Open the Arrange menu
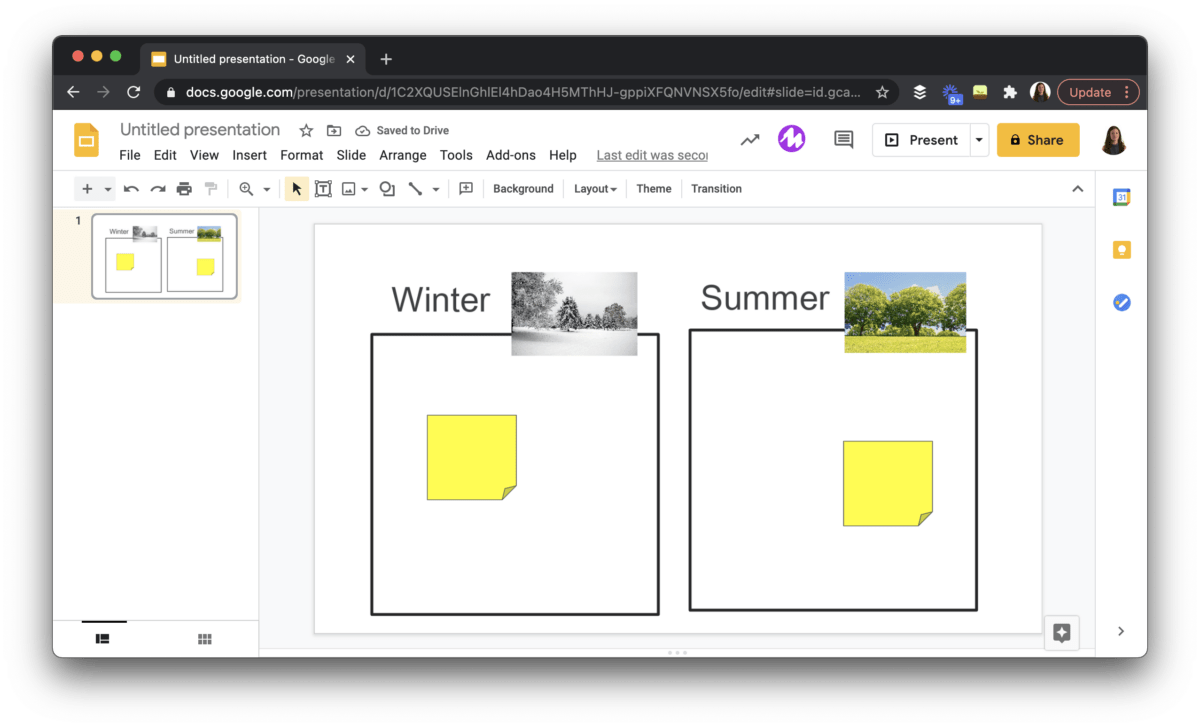This screenshot has height=727, width=1200. (402, 155)
